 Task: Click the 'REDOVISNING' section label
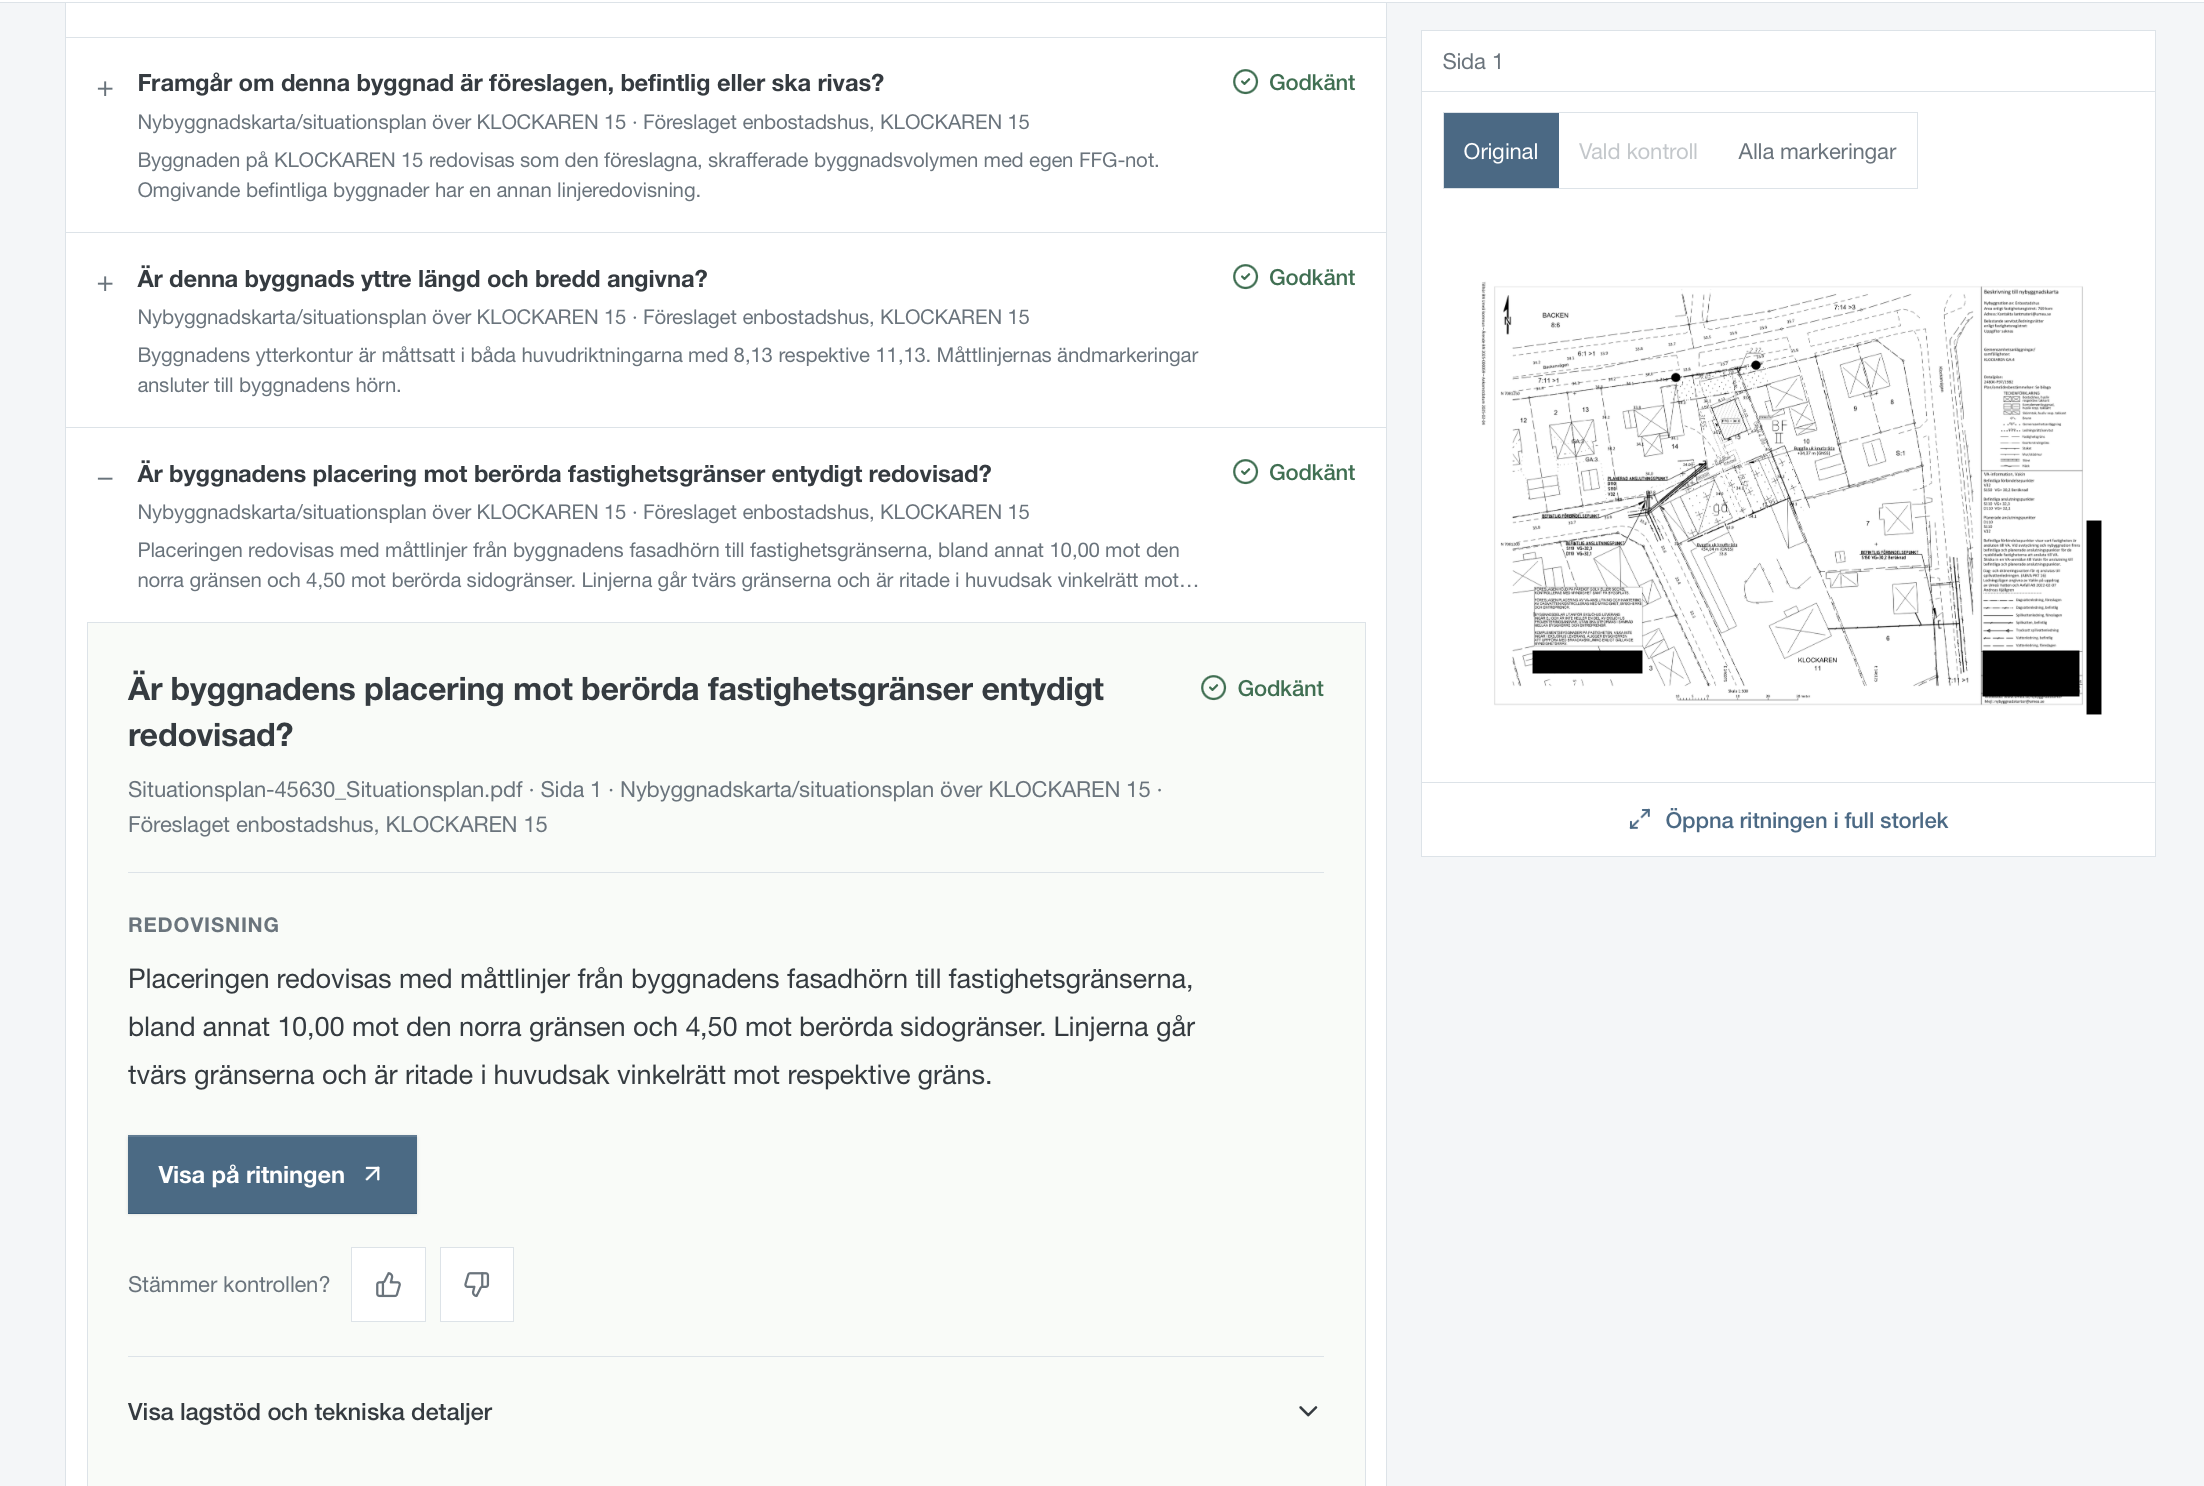pos(203,925)
